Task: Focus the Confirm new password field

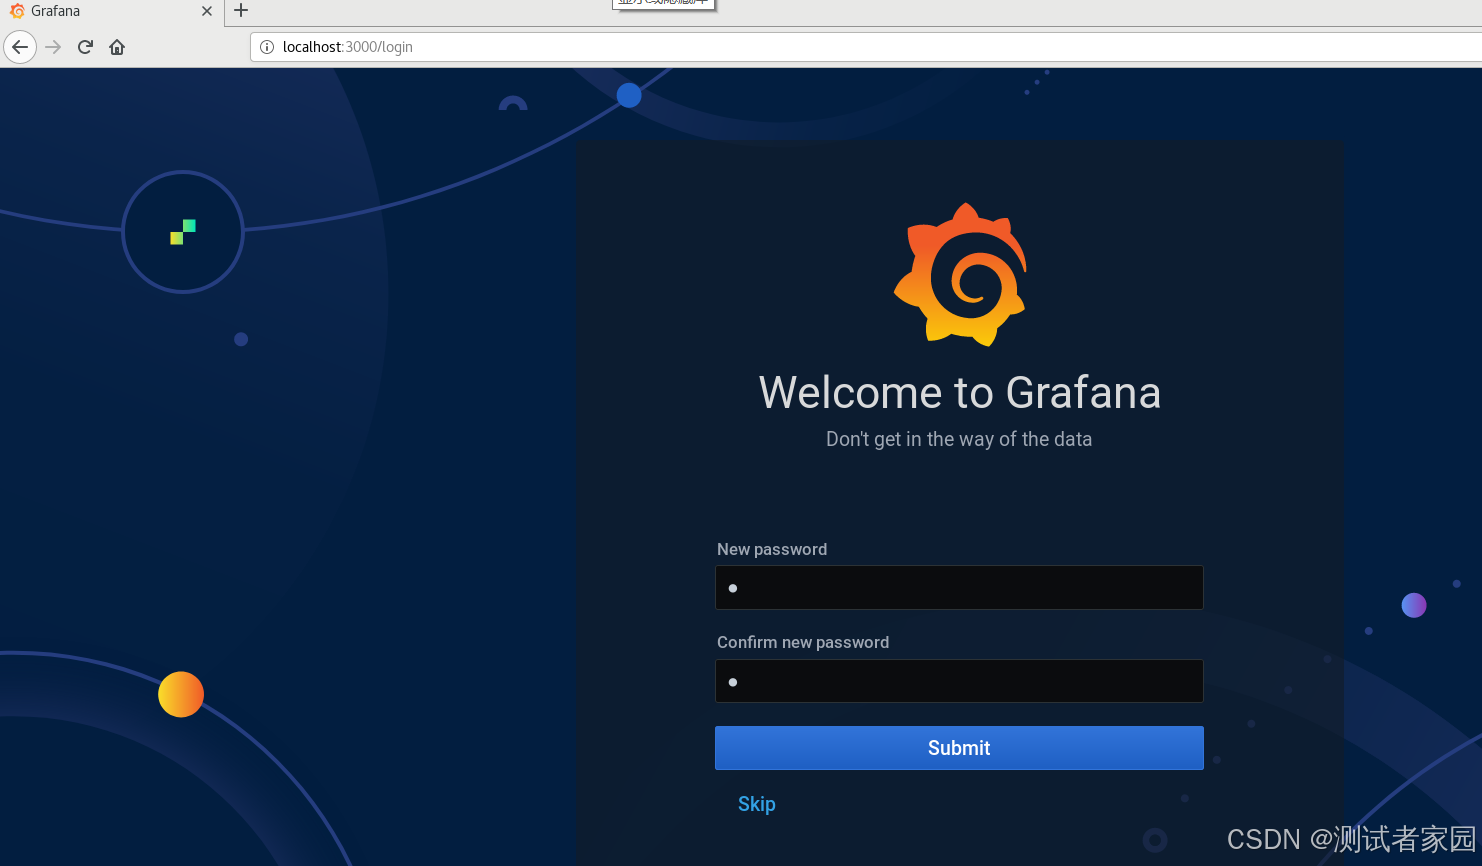Action: [959, 681]
